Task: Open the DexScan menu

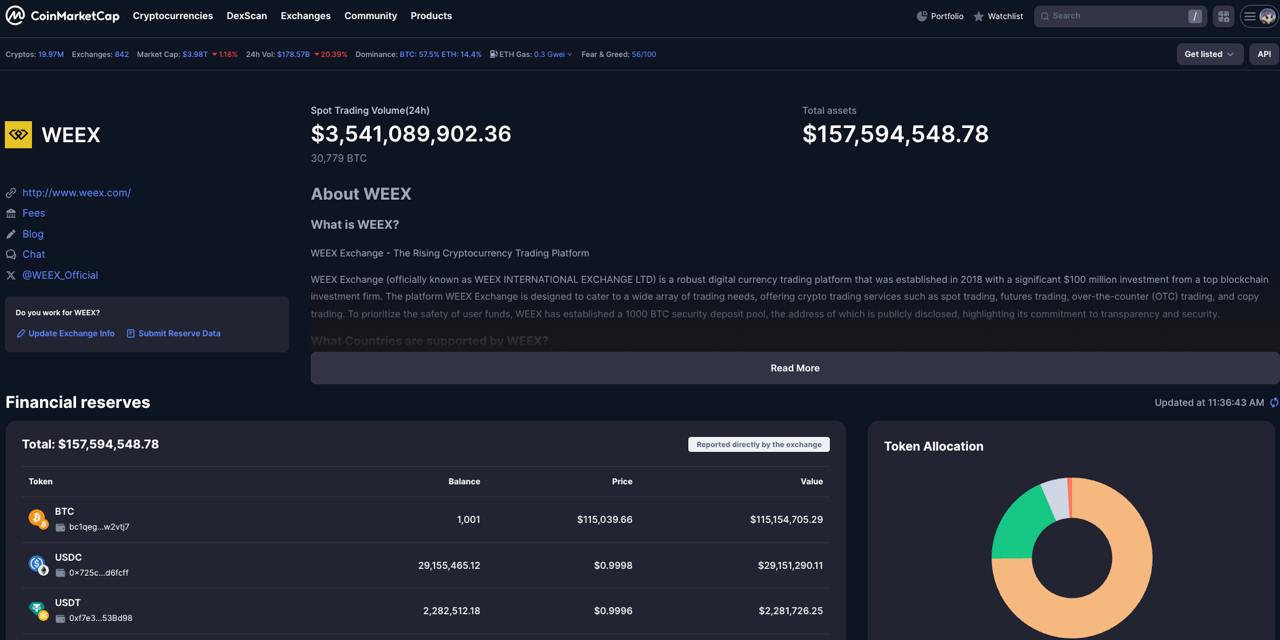Action: coord(247,16)
